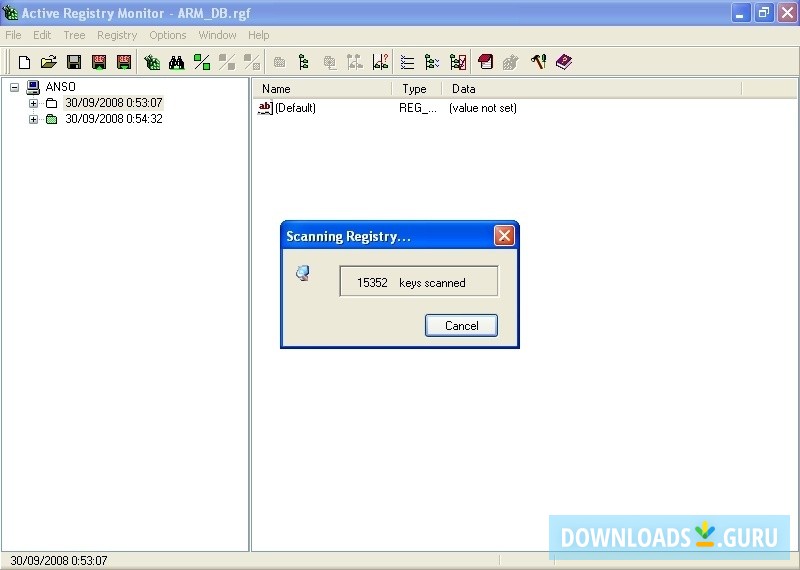800x570 pixels.
Task: Click the 15352 keys scanned field
Action: pyautogui.click(x=419, y=281)
